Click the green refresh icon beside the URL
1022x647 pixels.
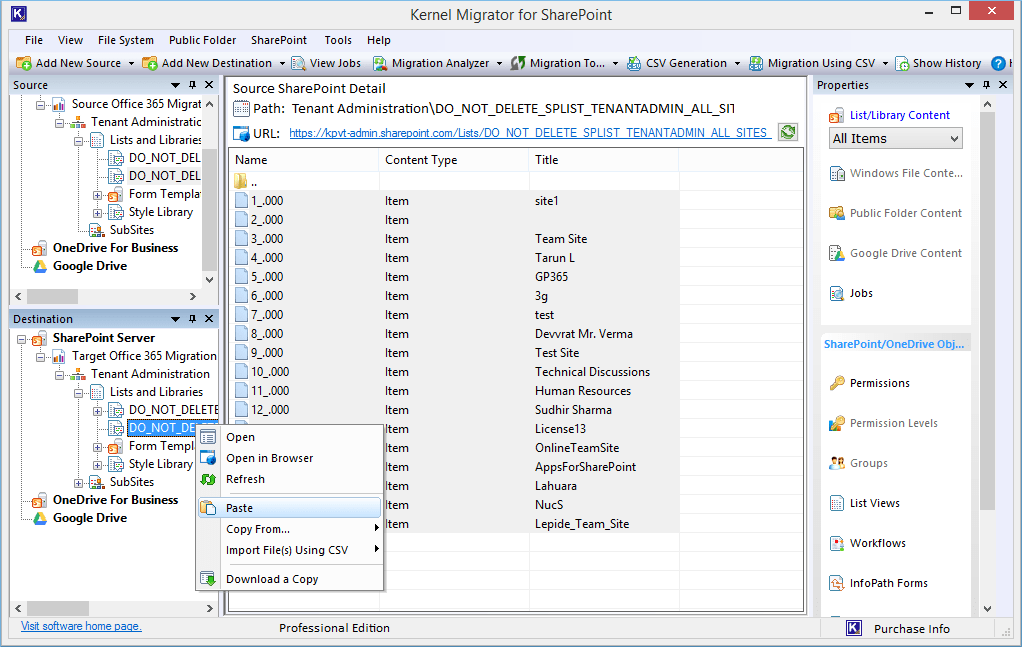(x=788, y=132)
